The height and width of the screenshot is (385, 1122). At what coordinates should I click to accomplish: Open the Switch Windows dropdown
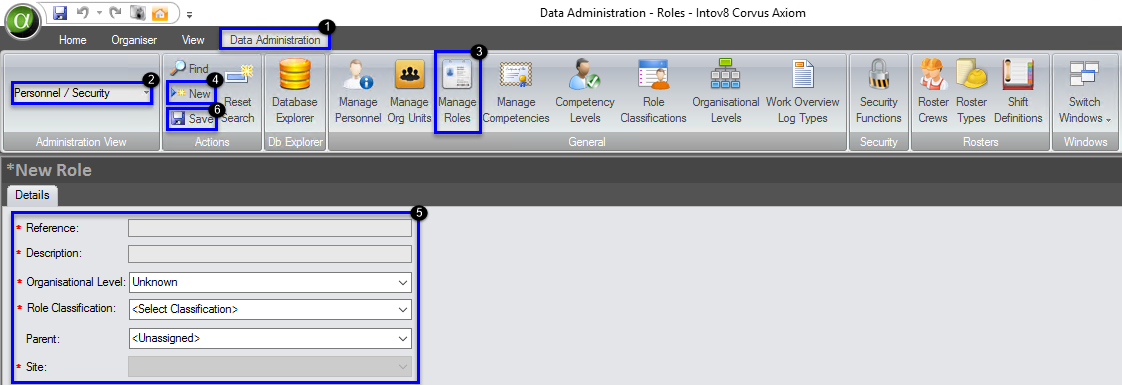(x=1086, y=92)
